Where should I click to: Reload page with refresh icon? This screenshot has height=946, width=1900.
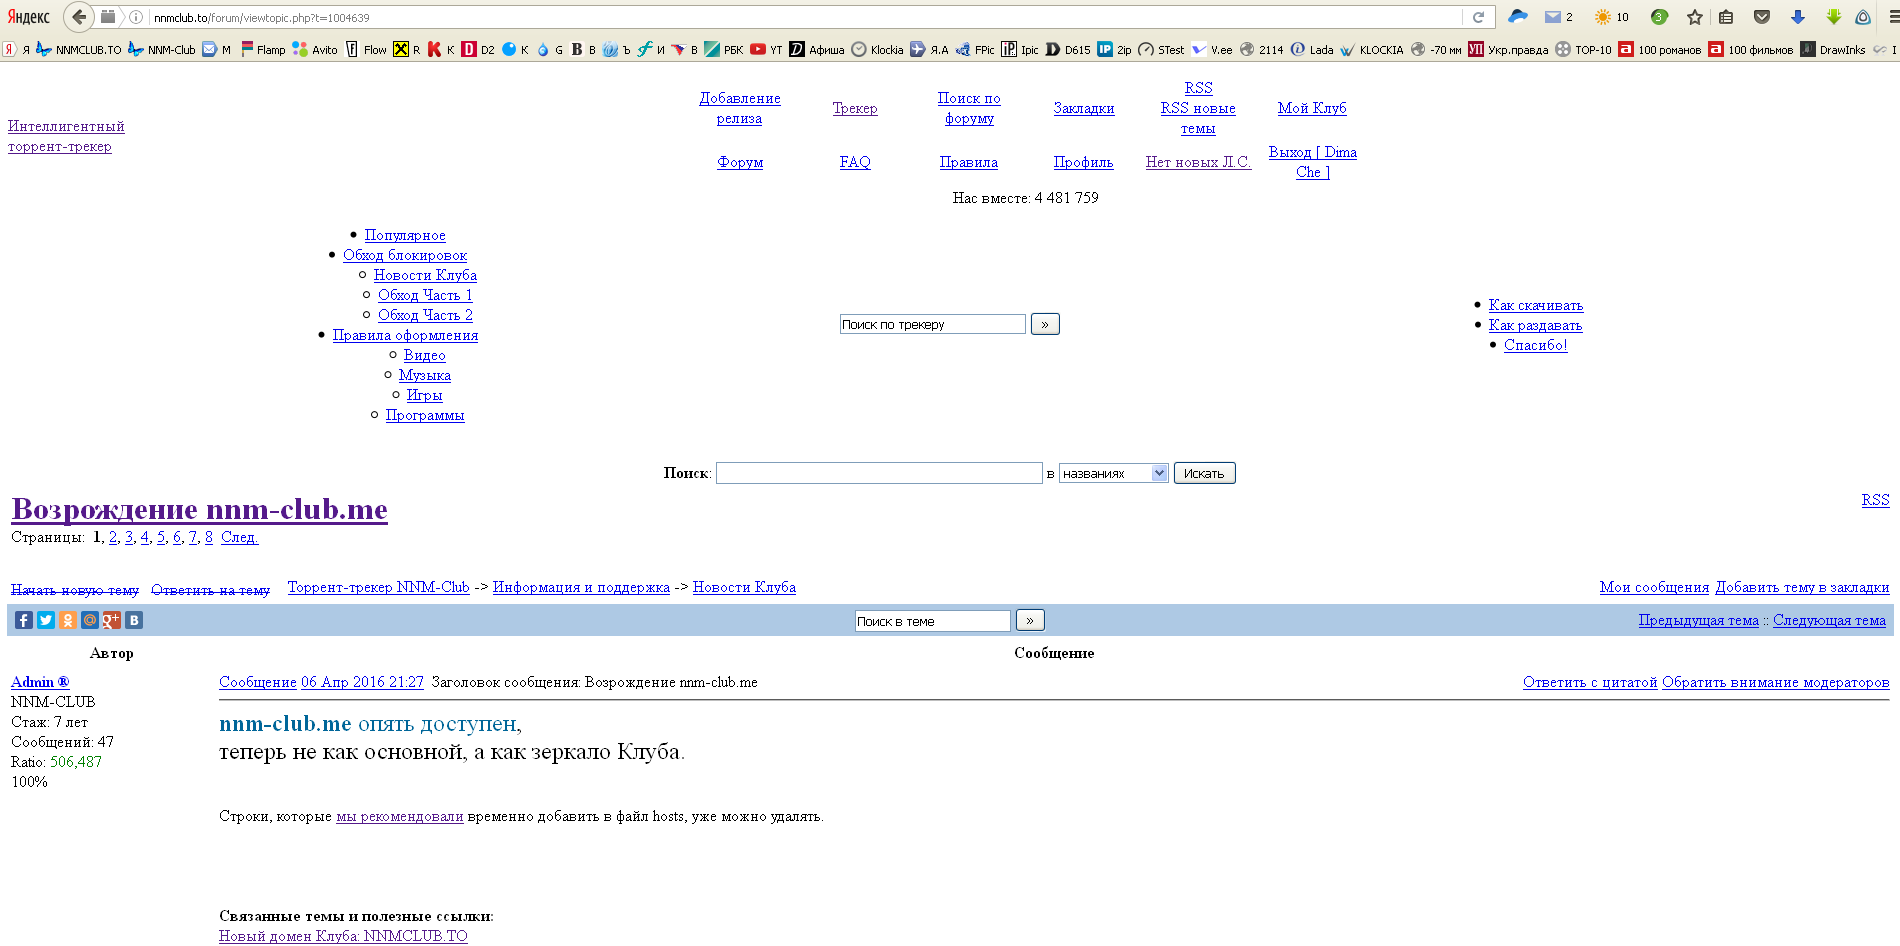click(x=1478, y=17)
